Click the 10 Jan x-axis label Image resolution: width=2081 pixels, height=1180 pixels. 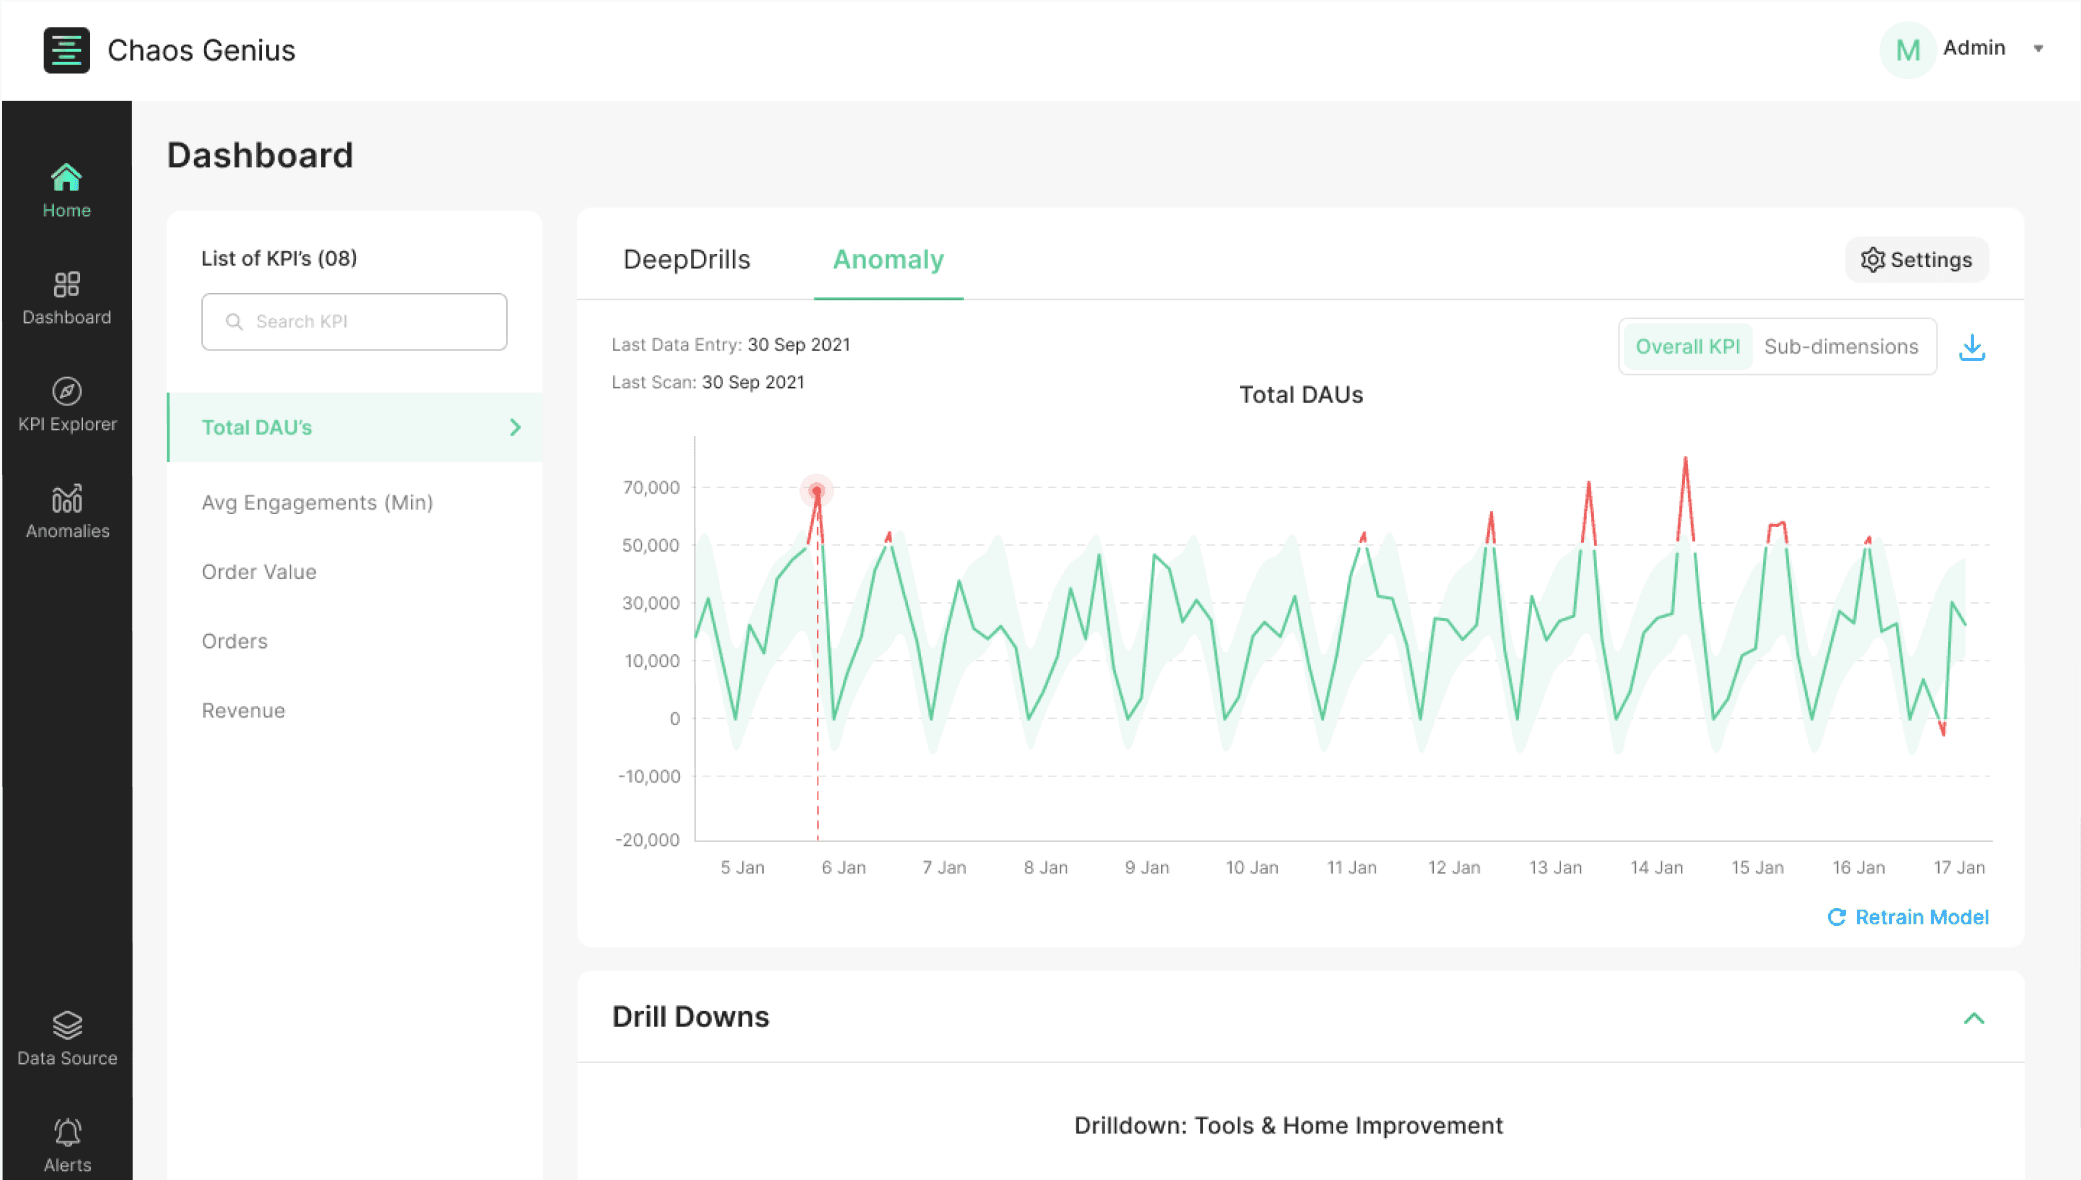[x=1252, y=867]
